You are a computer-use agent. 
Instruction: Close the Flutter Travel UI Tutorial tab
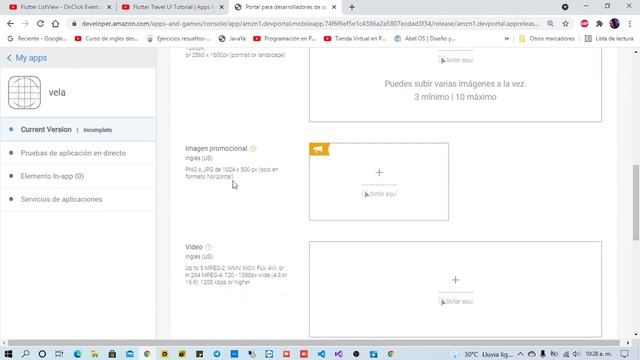click(222, 7)
